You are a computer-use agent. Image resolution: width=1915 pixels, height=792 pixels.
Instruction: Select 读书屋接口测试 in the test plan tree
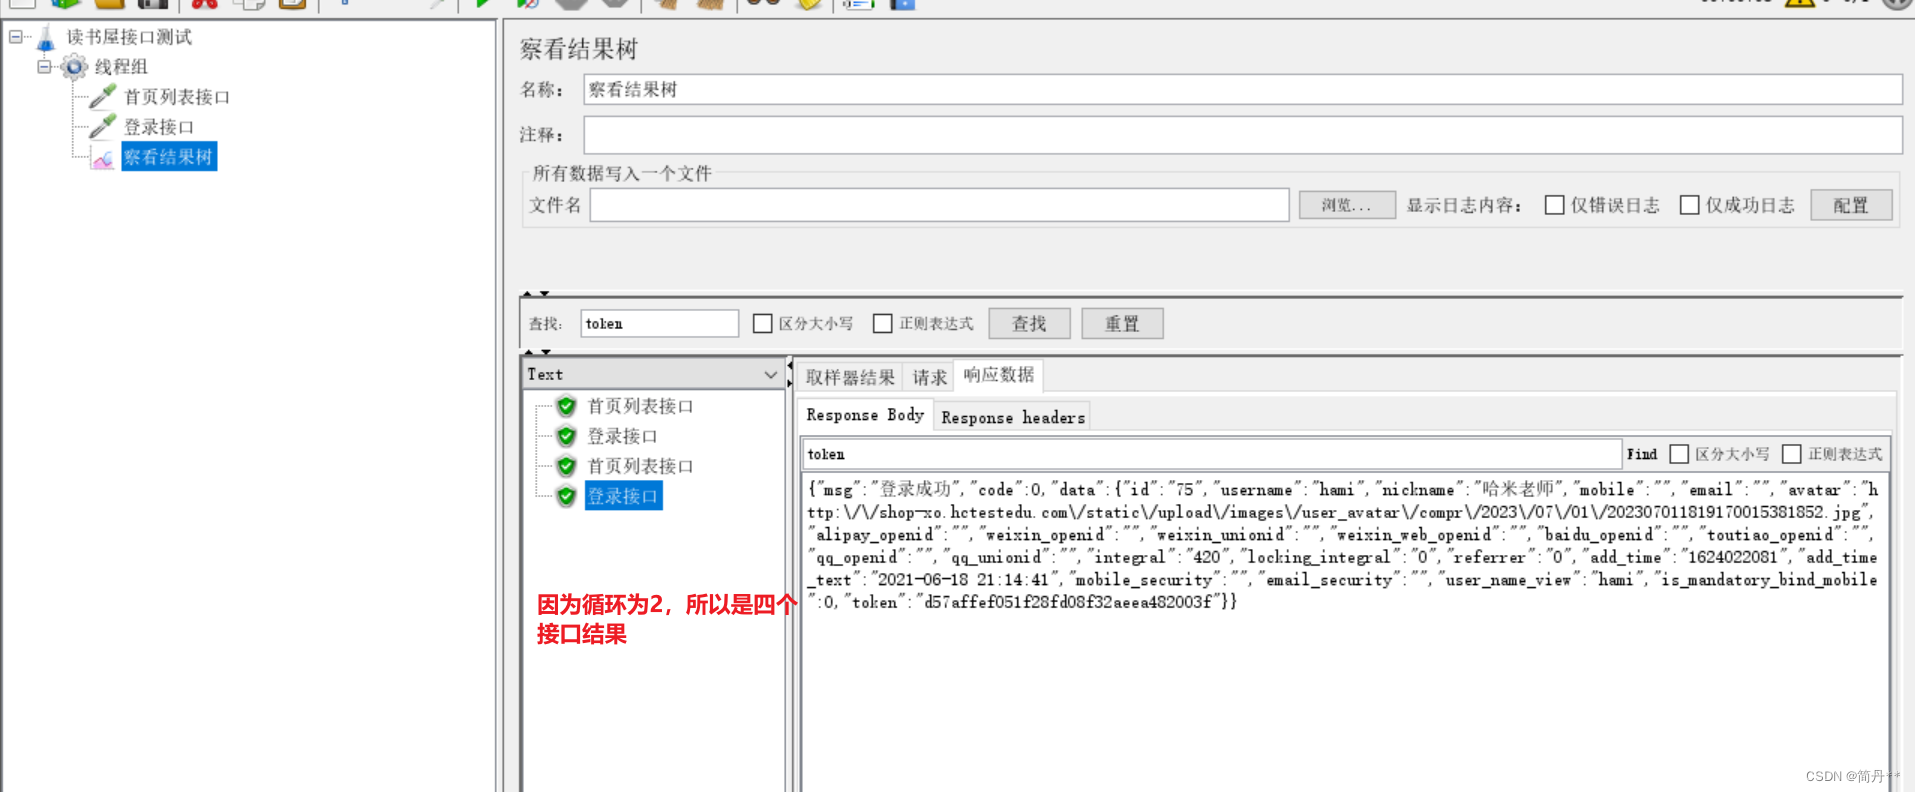click(129, 37)
